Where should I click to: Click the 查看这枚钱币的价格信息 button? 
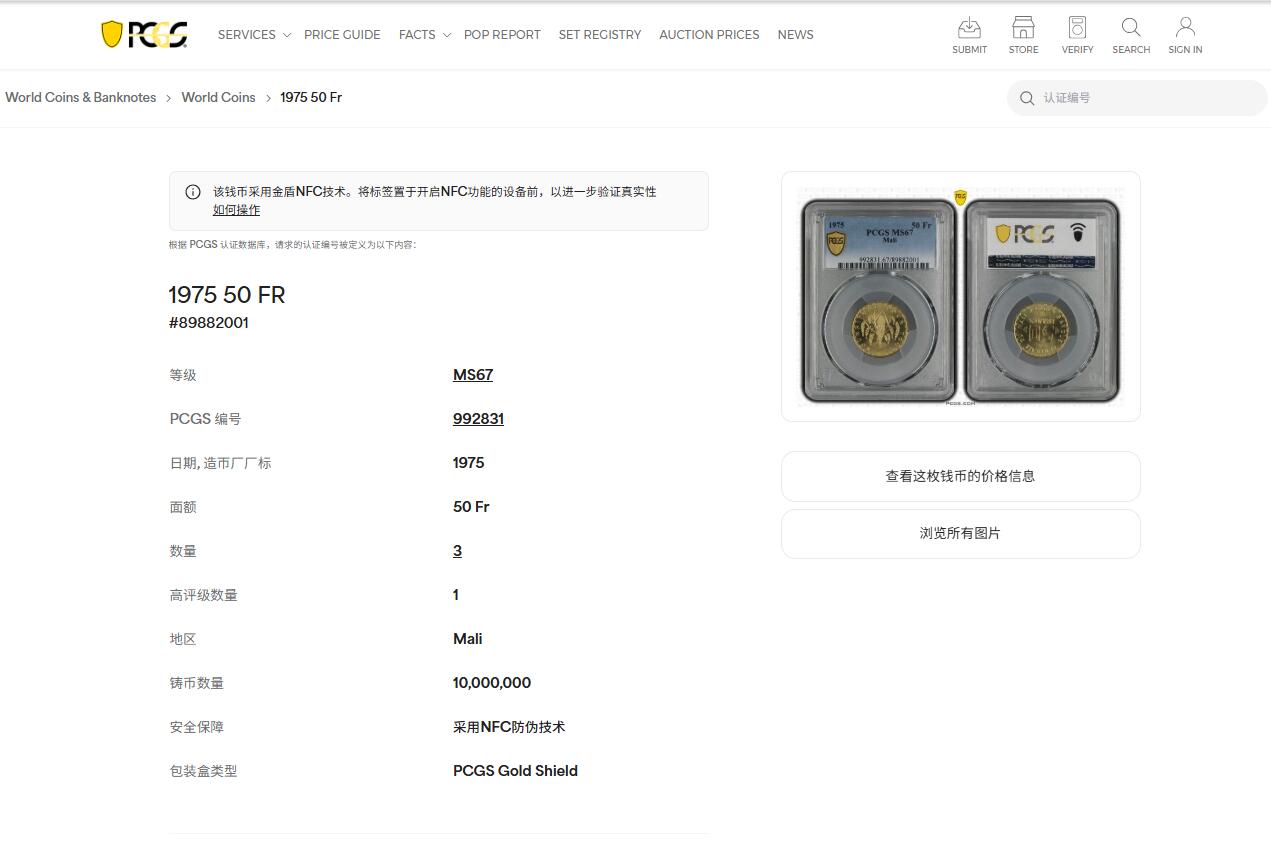click(959, 476)
